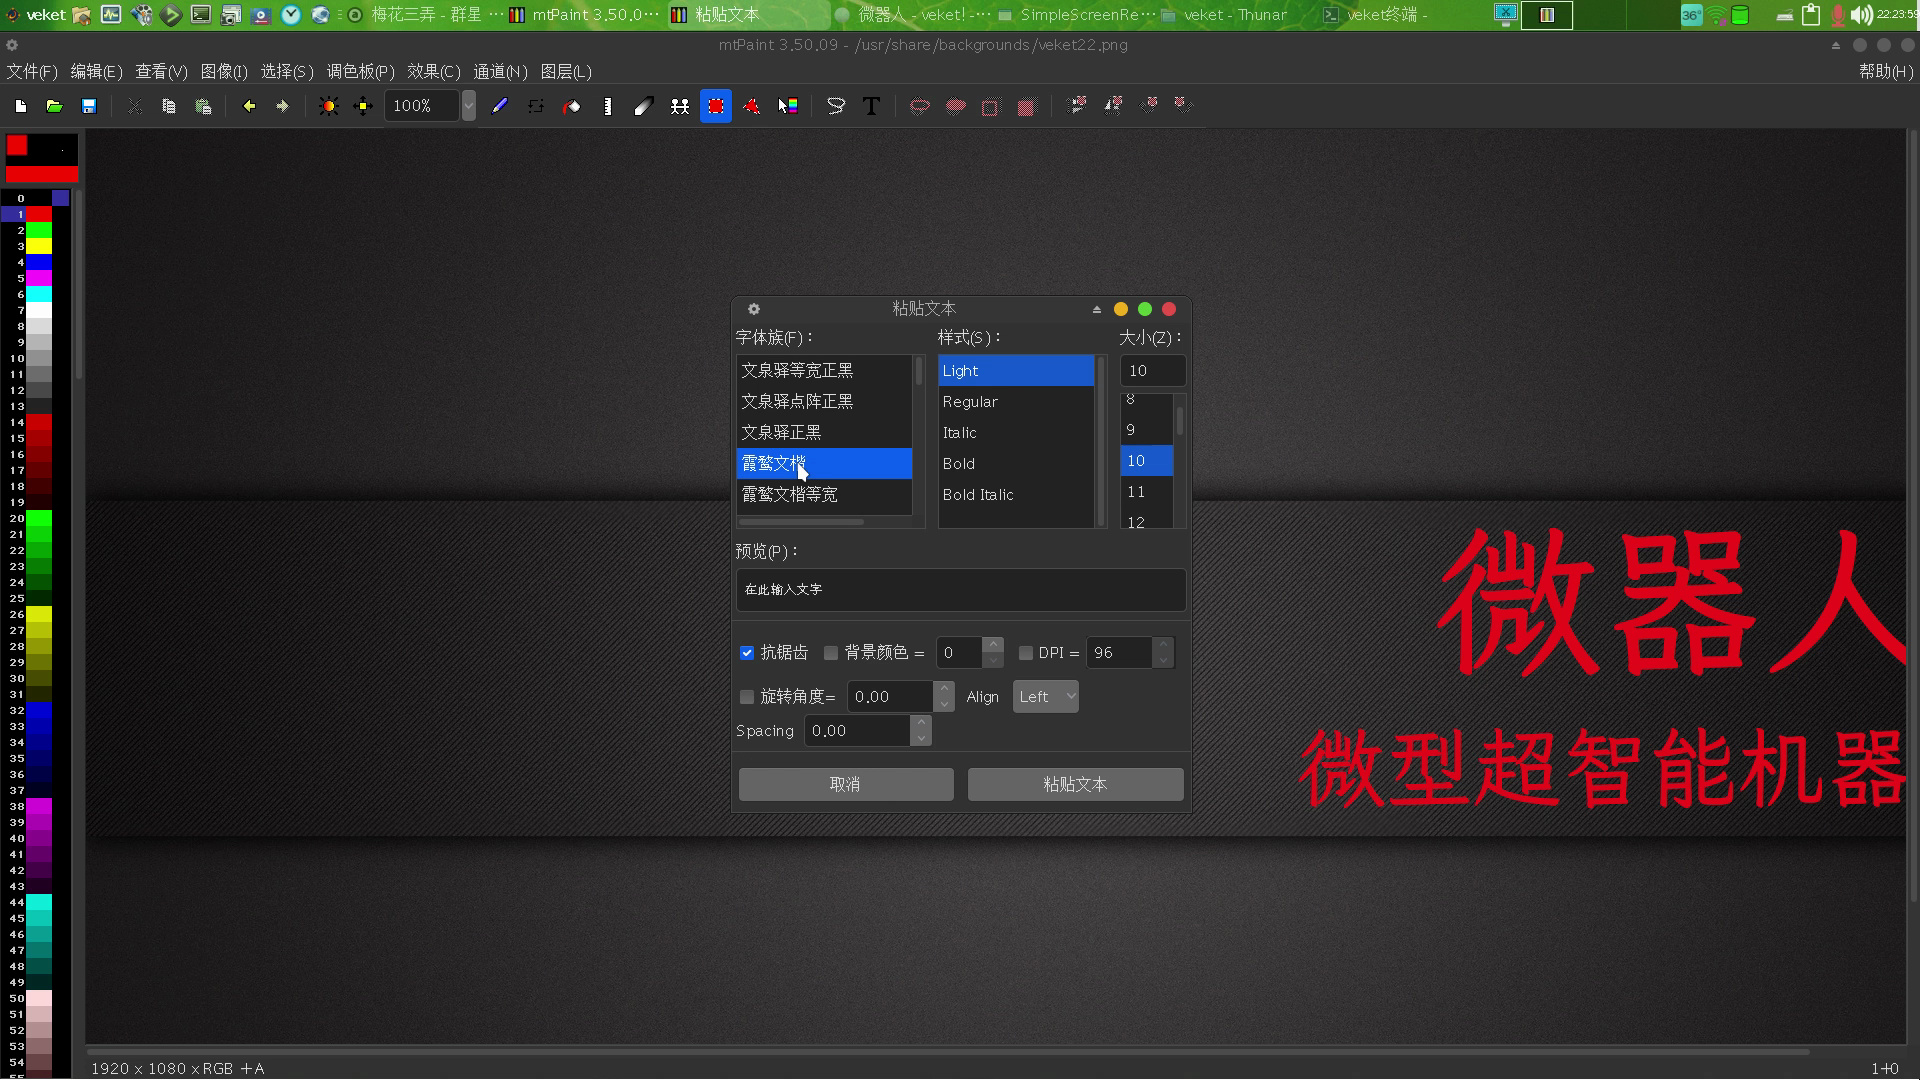Uncheck the 抗锯齿 antialias checkbox
Image resolution: width=1920 pixels, height=1080 pixels.
pos(746,652)
